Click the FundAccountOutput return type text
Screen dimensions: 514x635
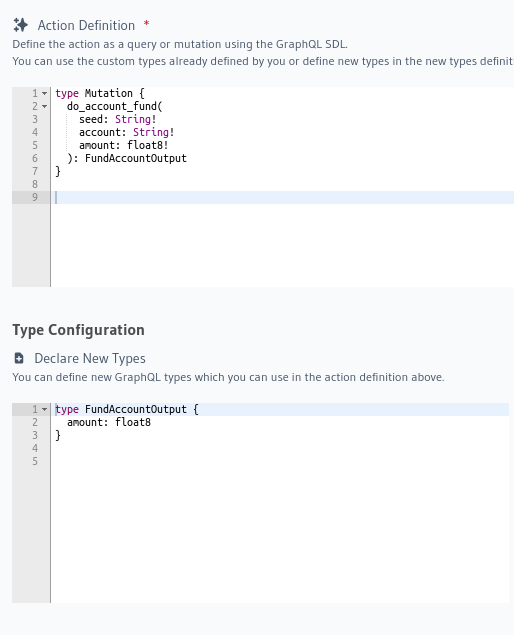[136, 158]
